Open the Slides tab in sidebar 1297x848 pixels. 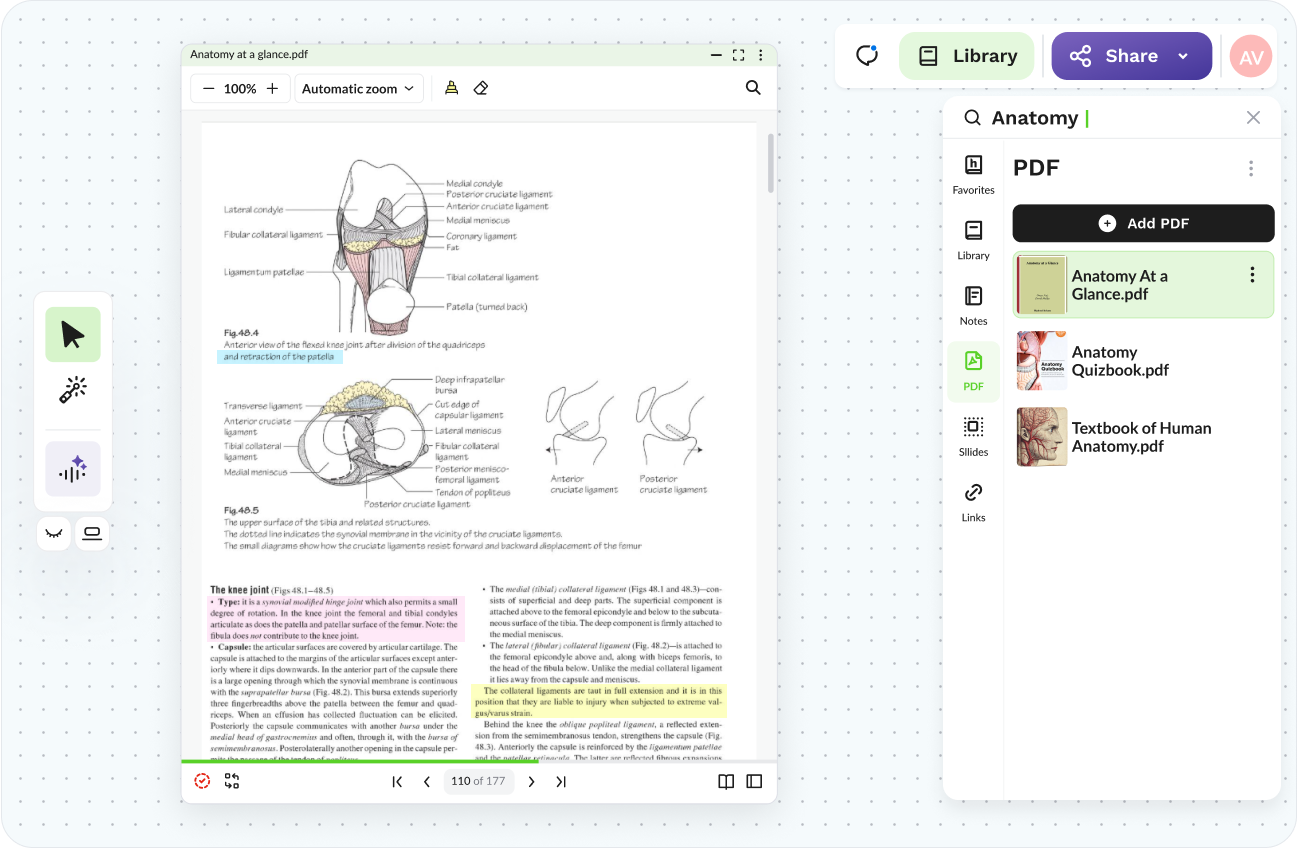point(973,436)
